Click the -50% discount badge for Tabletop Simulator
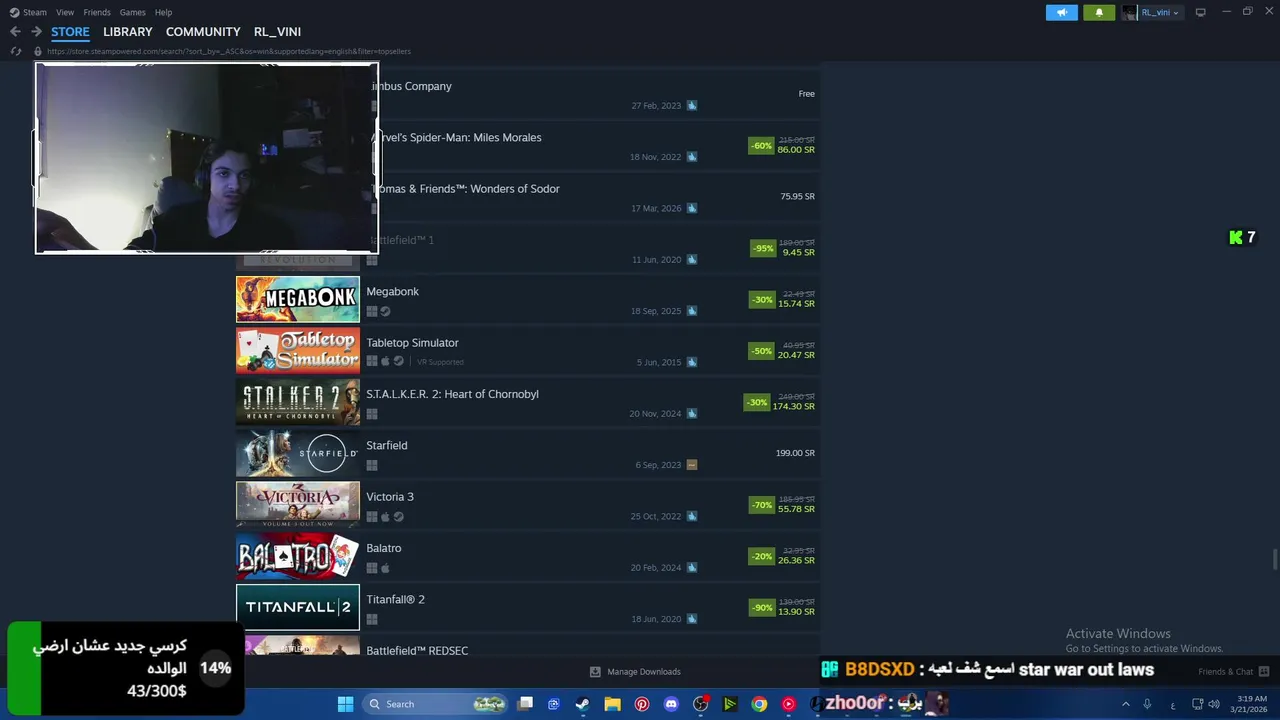The width and height of the screenshot is (1280, 720). click(762, 351)
